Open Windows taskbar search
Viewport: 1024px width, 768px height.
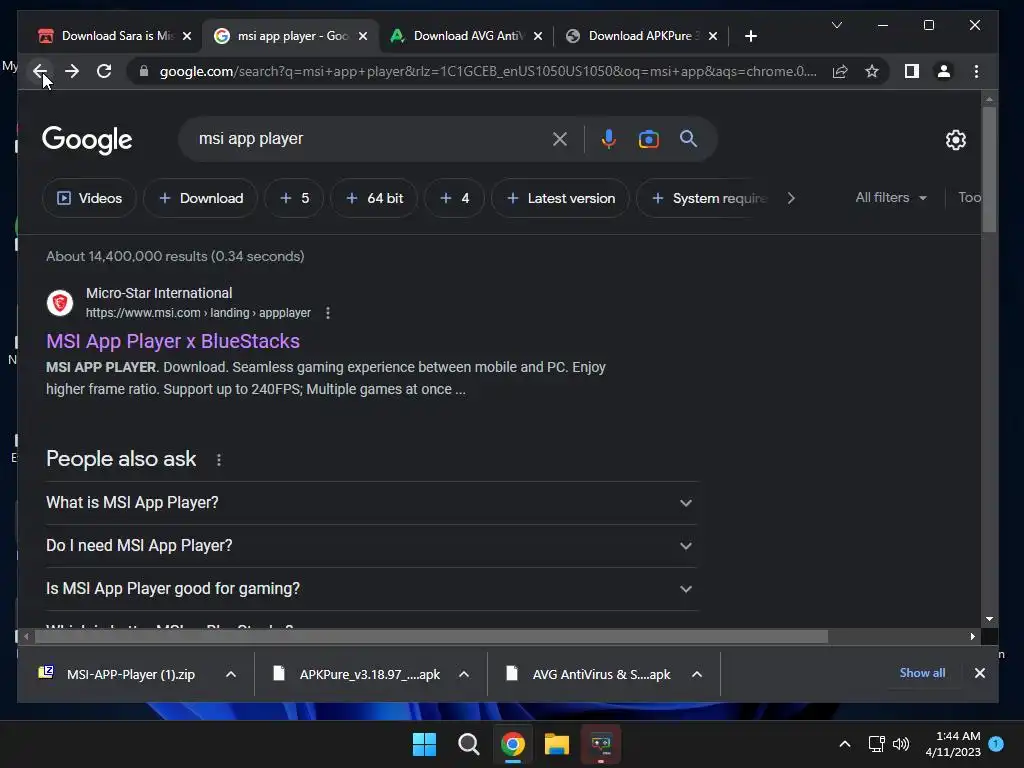click(x=468, y=744)
